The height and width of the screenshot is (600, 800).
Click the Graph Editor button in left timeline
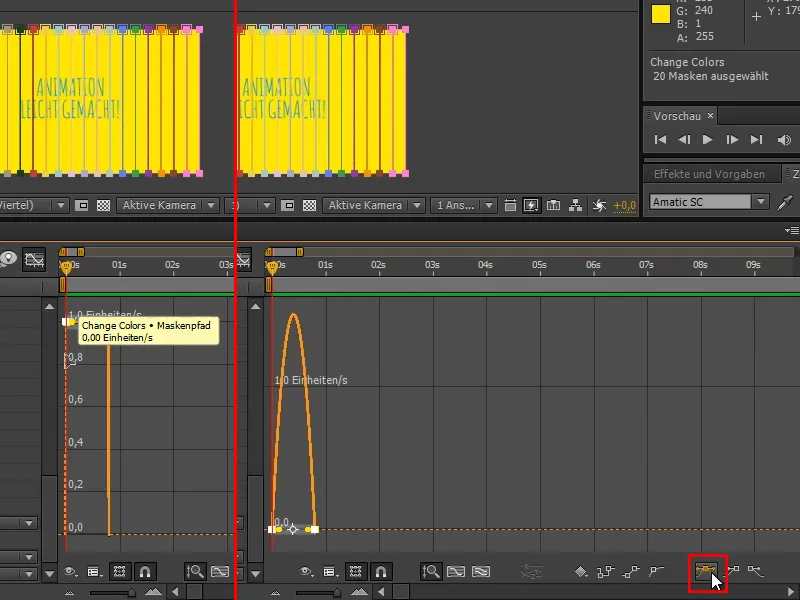point(35,260)
